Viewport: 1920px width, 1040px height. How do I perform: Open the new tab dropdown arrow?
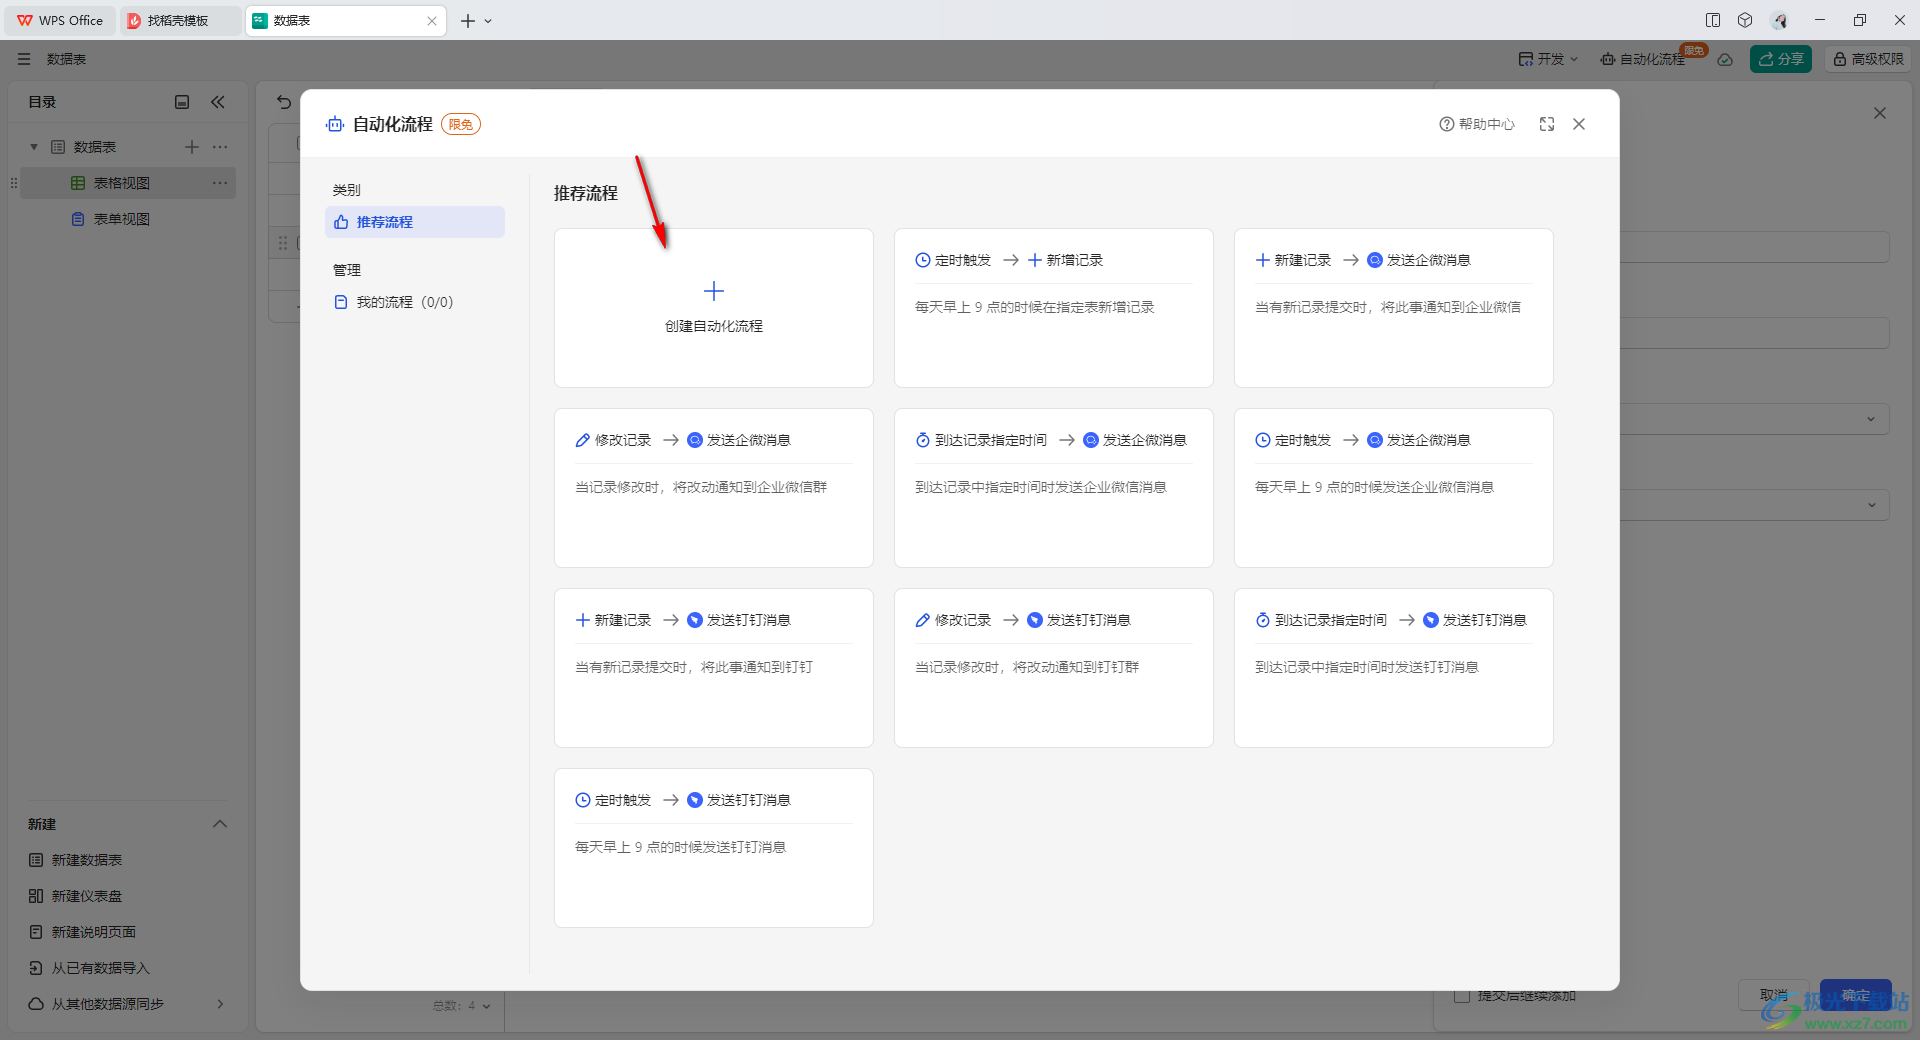tap(488, 20)
